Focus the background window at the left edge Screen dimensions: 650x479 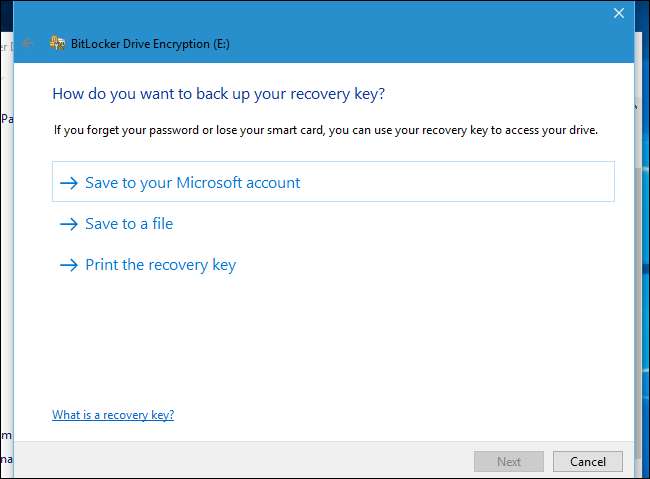point(6,250)
